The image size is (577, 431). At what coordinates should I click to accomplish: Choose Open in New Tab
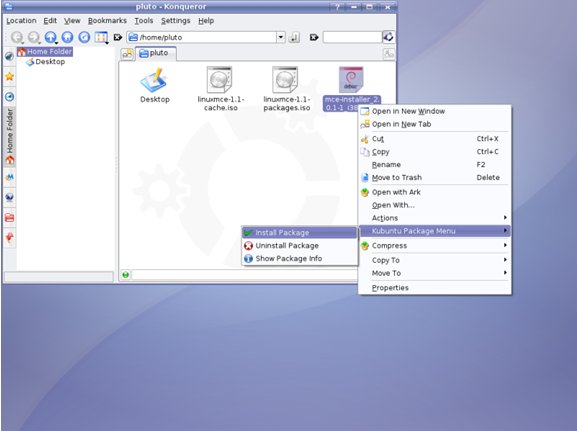435,124
